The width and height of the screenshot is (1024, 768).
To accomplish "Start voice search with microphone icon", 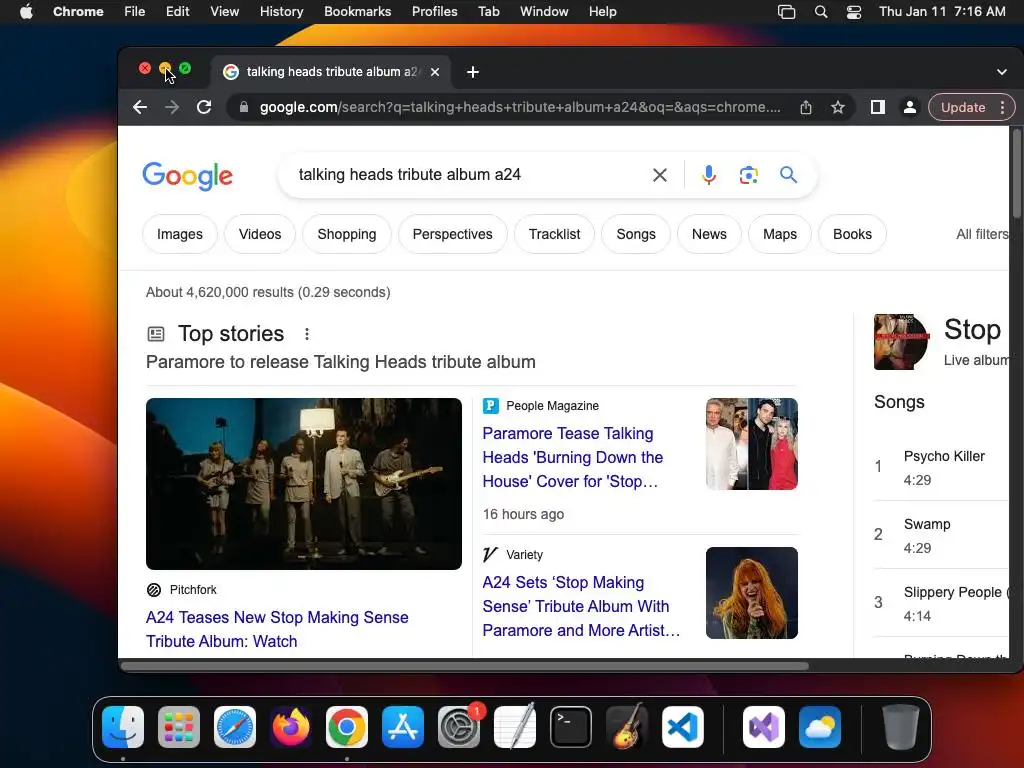I will (x=709, y=174).
